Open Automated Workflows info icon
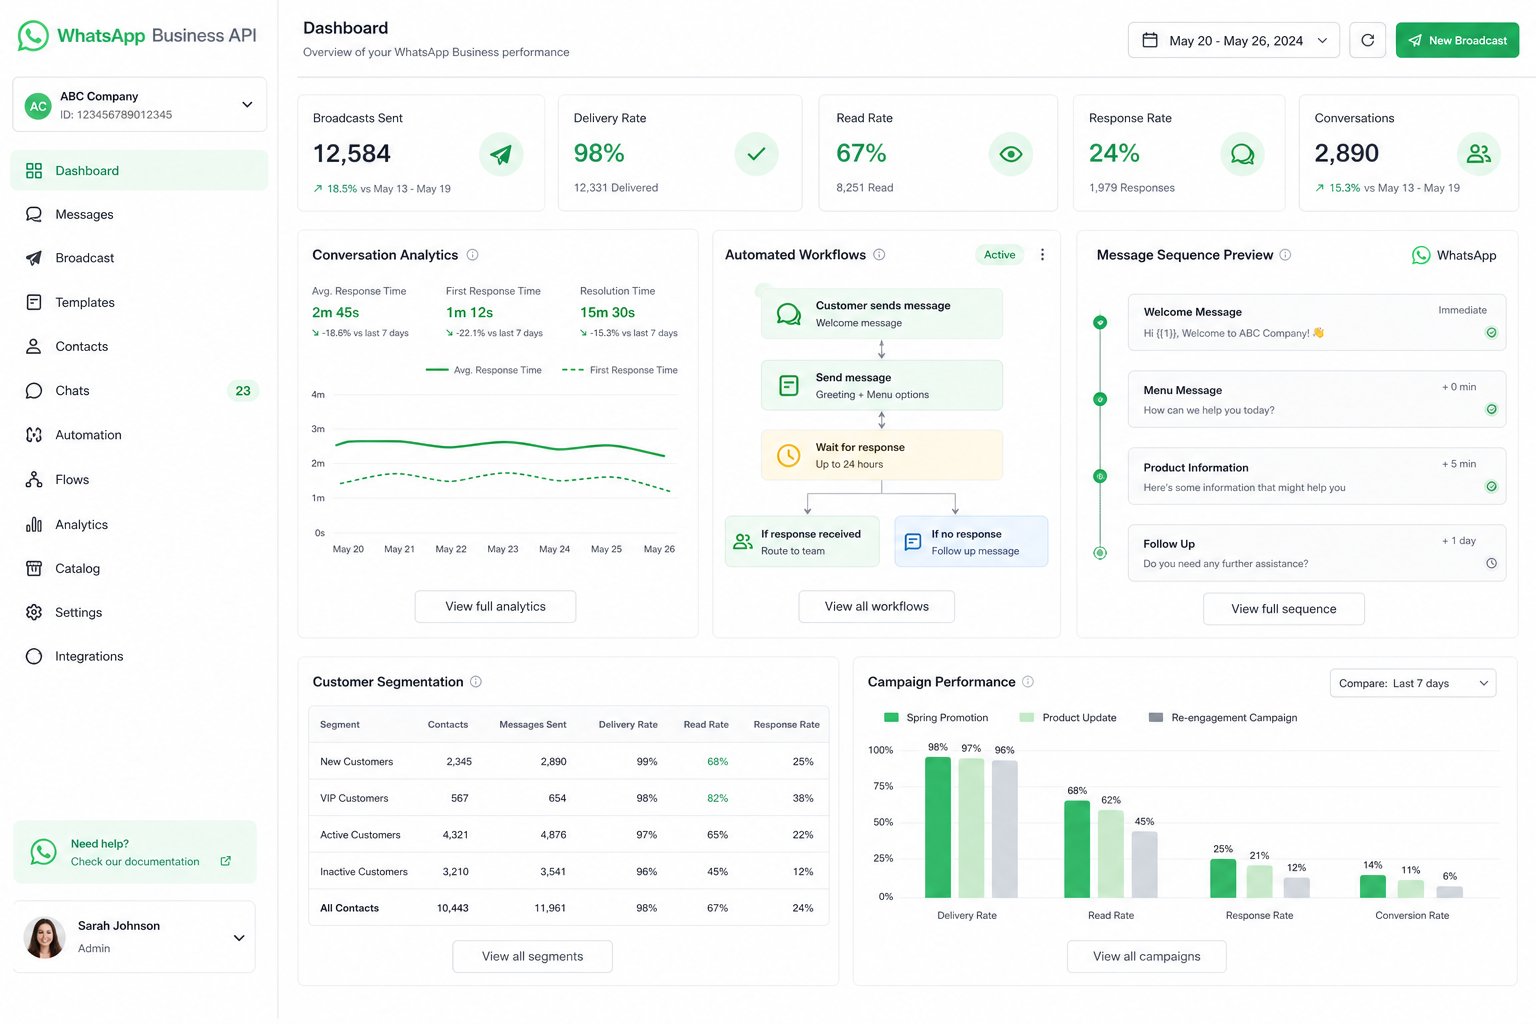 [x=879, y=255]
